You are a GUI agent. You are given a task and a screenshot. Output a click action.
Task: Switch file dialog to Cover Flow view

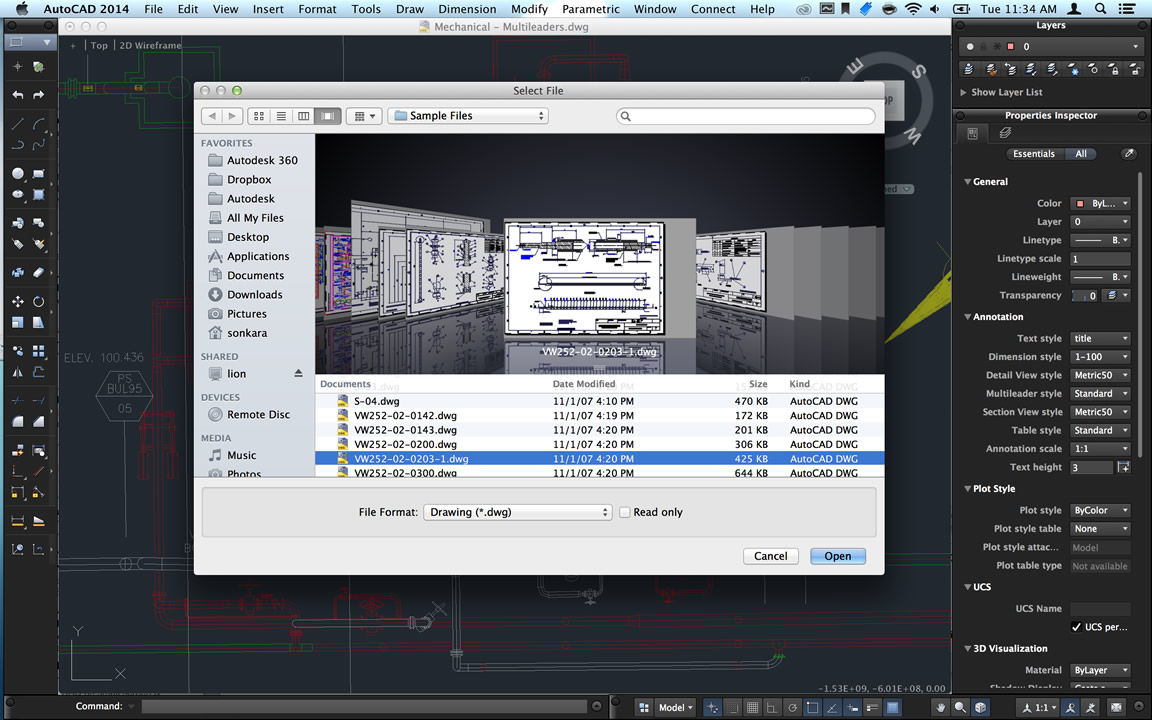[328, 116]
